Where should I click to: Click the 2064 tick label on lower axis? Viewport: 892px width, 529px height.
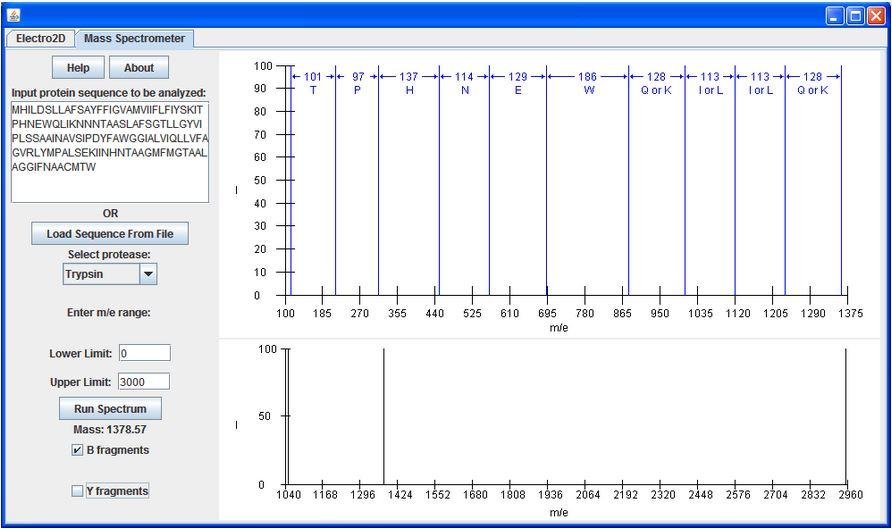click(x=588, y=495)
